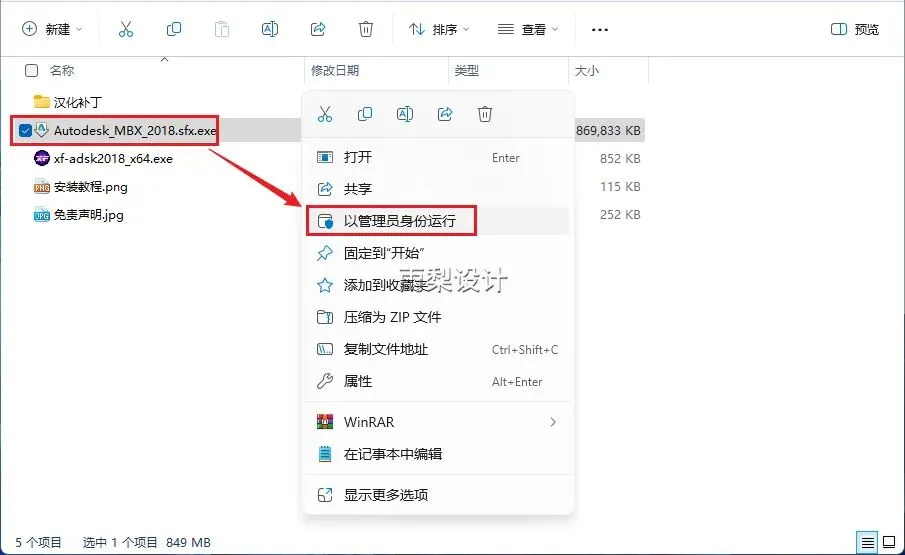Click the 5 个项目 status bar text
Viewport: 905px width, 555px height.
(38, 542)
